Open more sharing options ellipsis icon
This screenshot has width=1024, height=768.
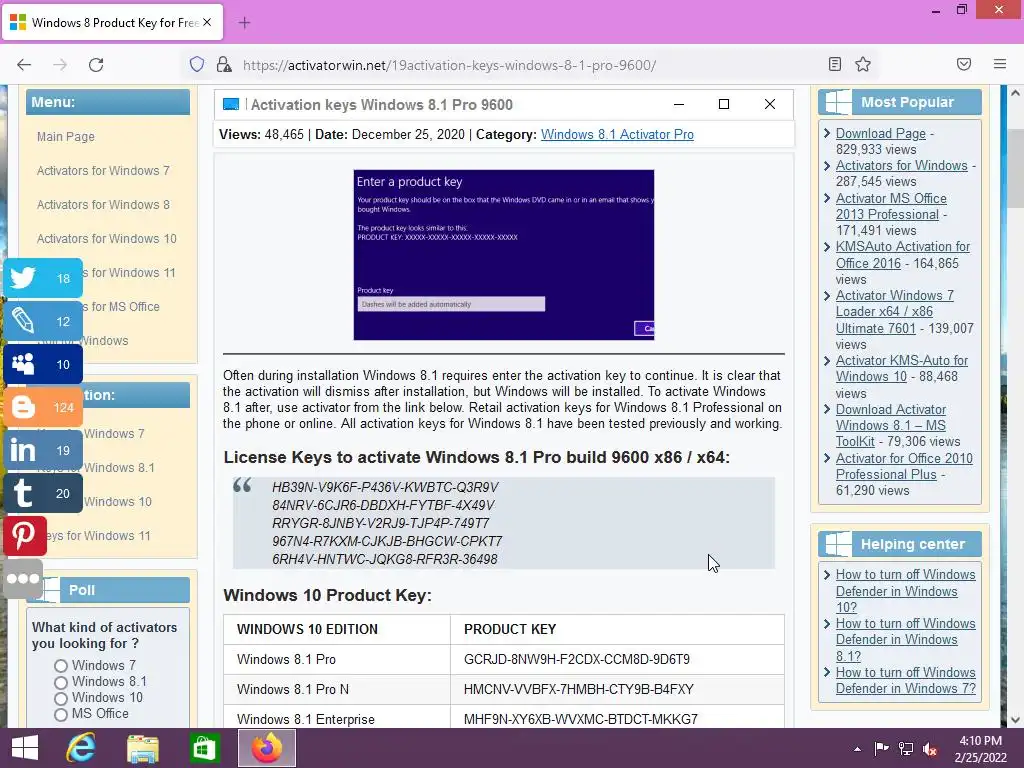24,579
